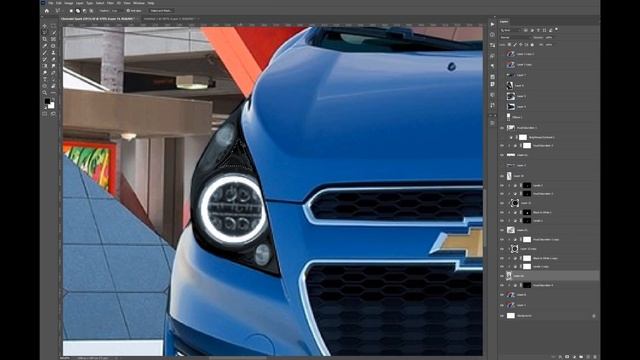
Task: Click New adjustment layer icon
Action: click(x=574, y=357)
